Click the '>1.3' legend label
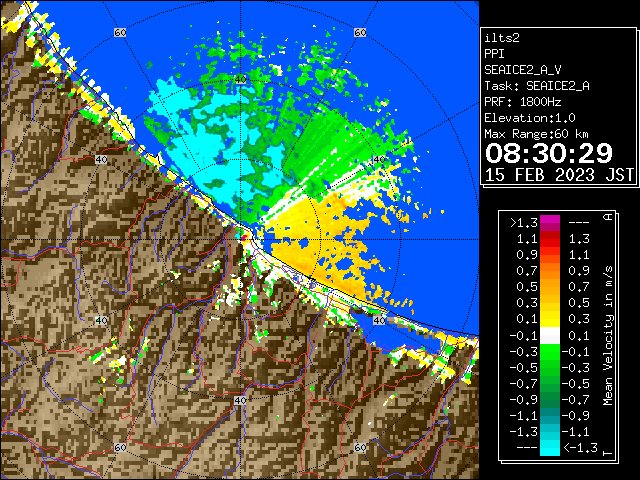Image resolution: width=640 pixels, height=480 pixels. (524, 223)
